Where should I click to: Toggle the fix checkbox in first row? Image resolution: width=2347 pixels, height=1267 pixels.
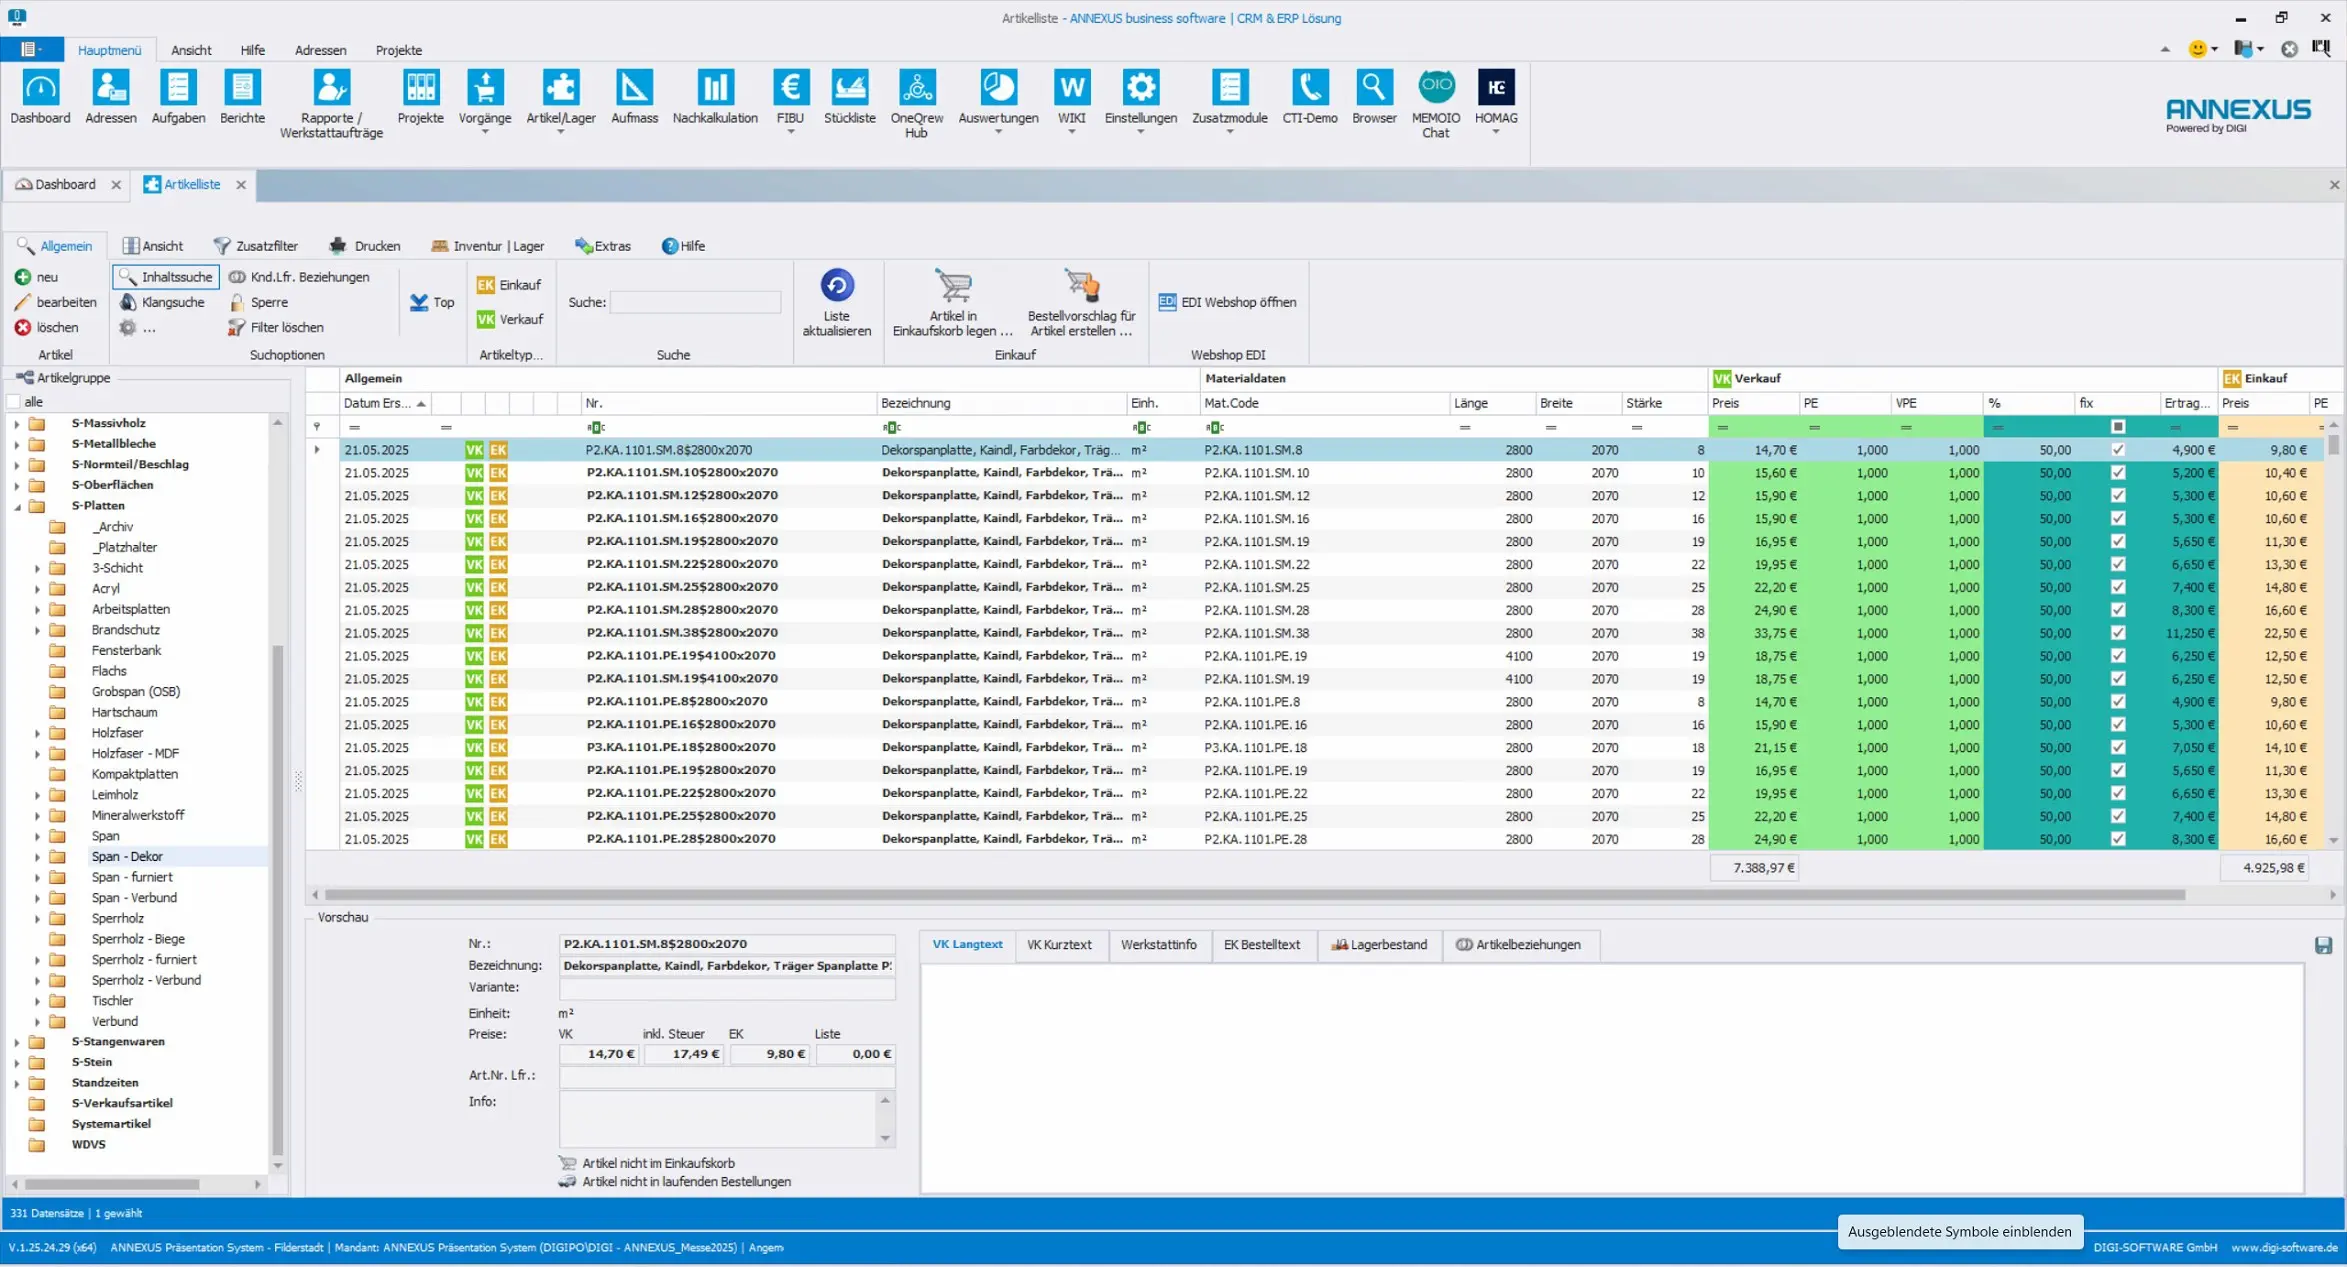tap(2117, 450)
